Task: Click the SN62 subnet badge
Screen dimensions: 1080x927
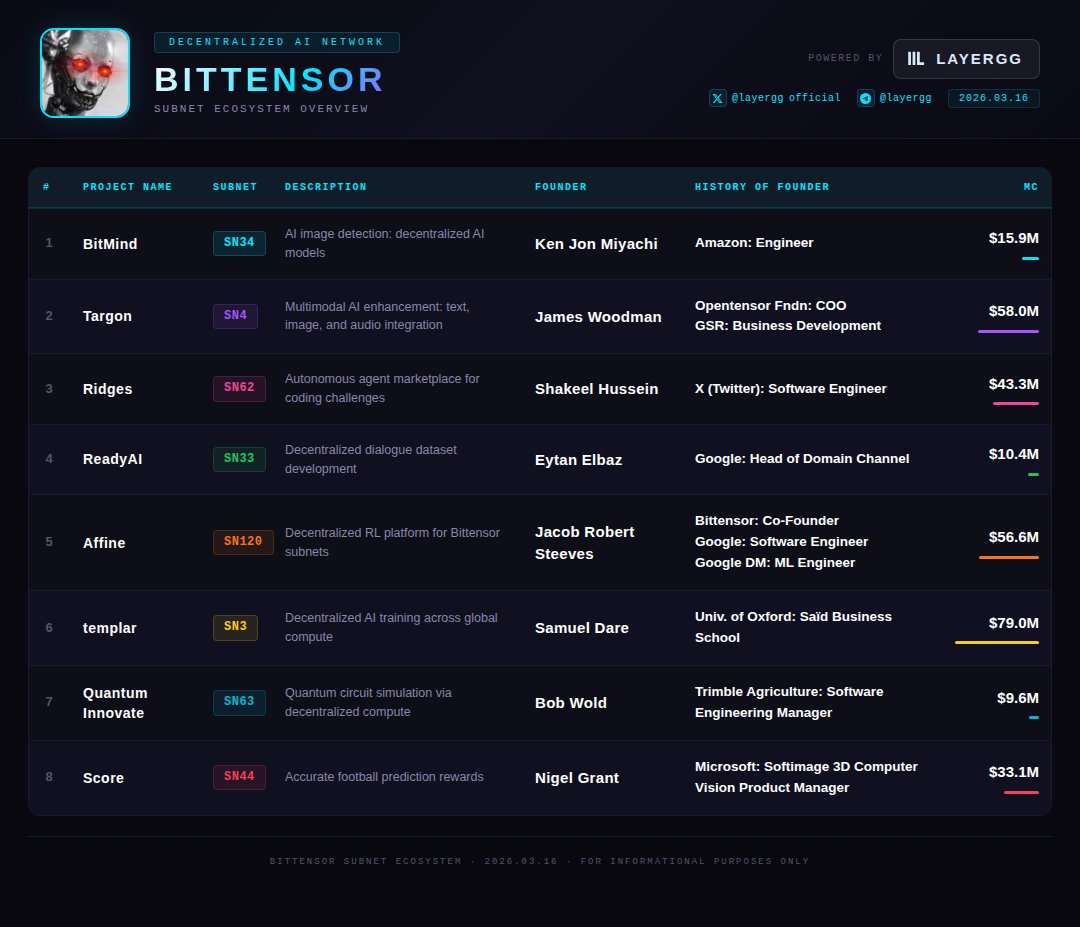Action: coord(239,388)
